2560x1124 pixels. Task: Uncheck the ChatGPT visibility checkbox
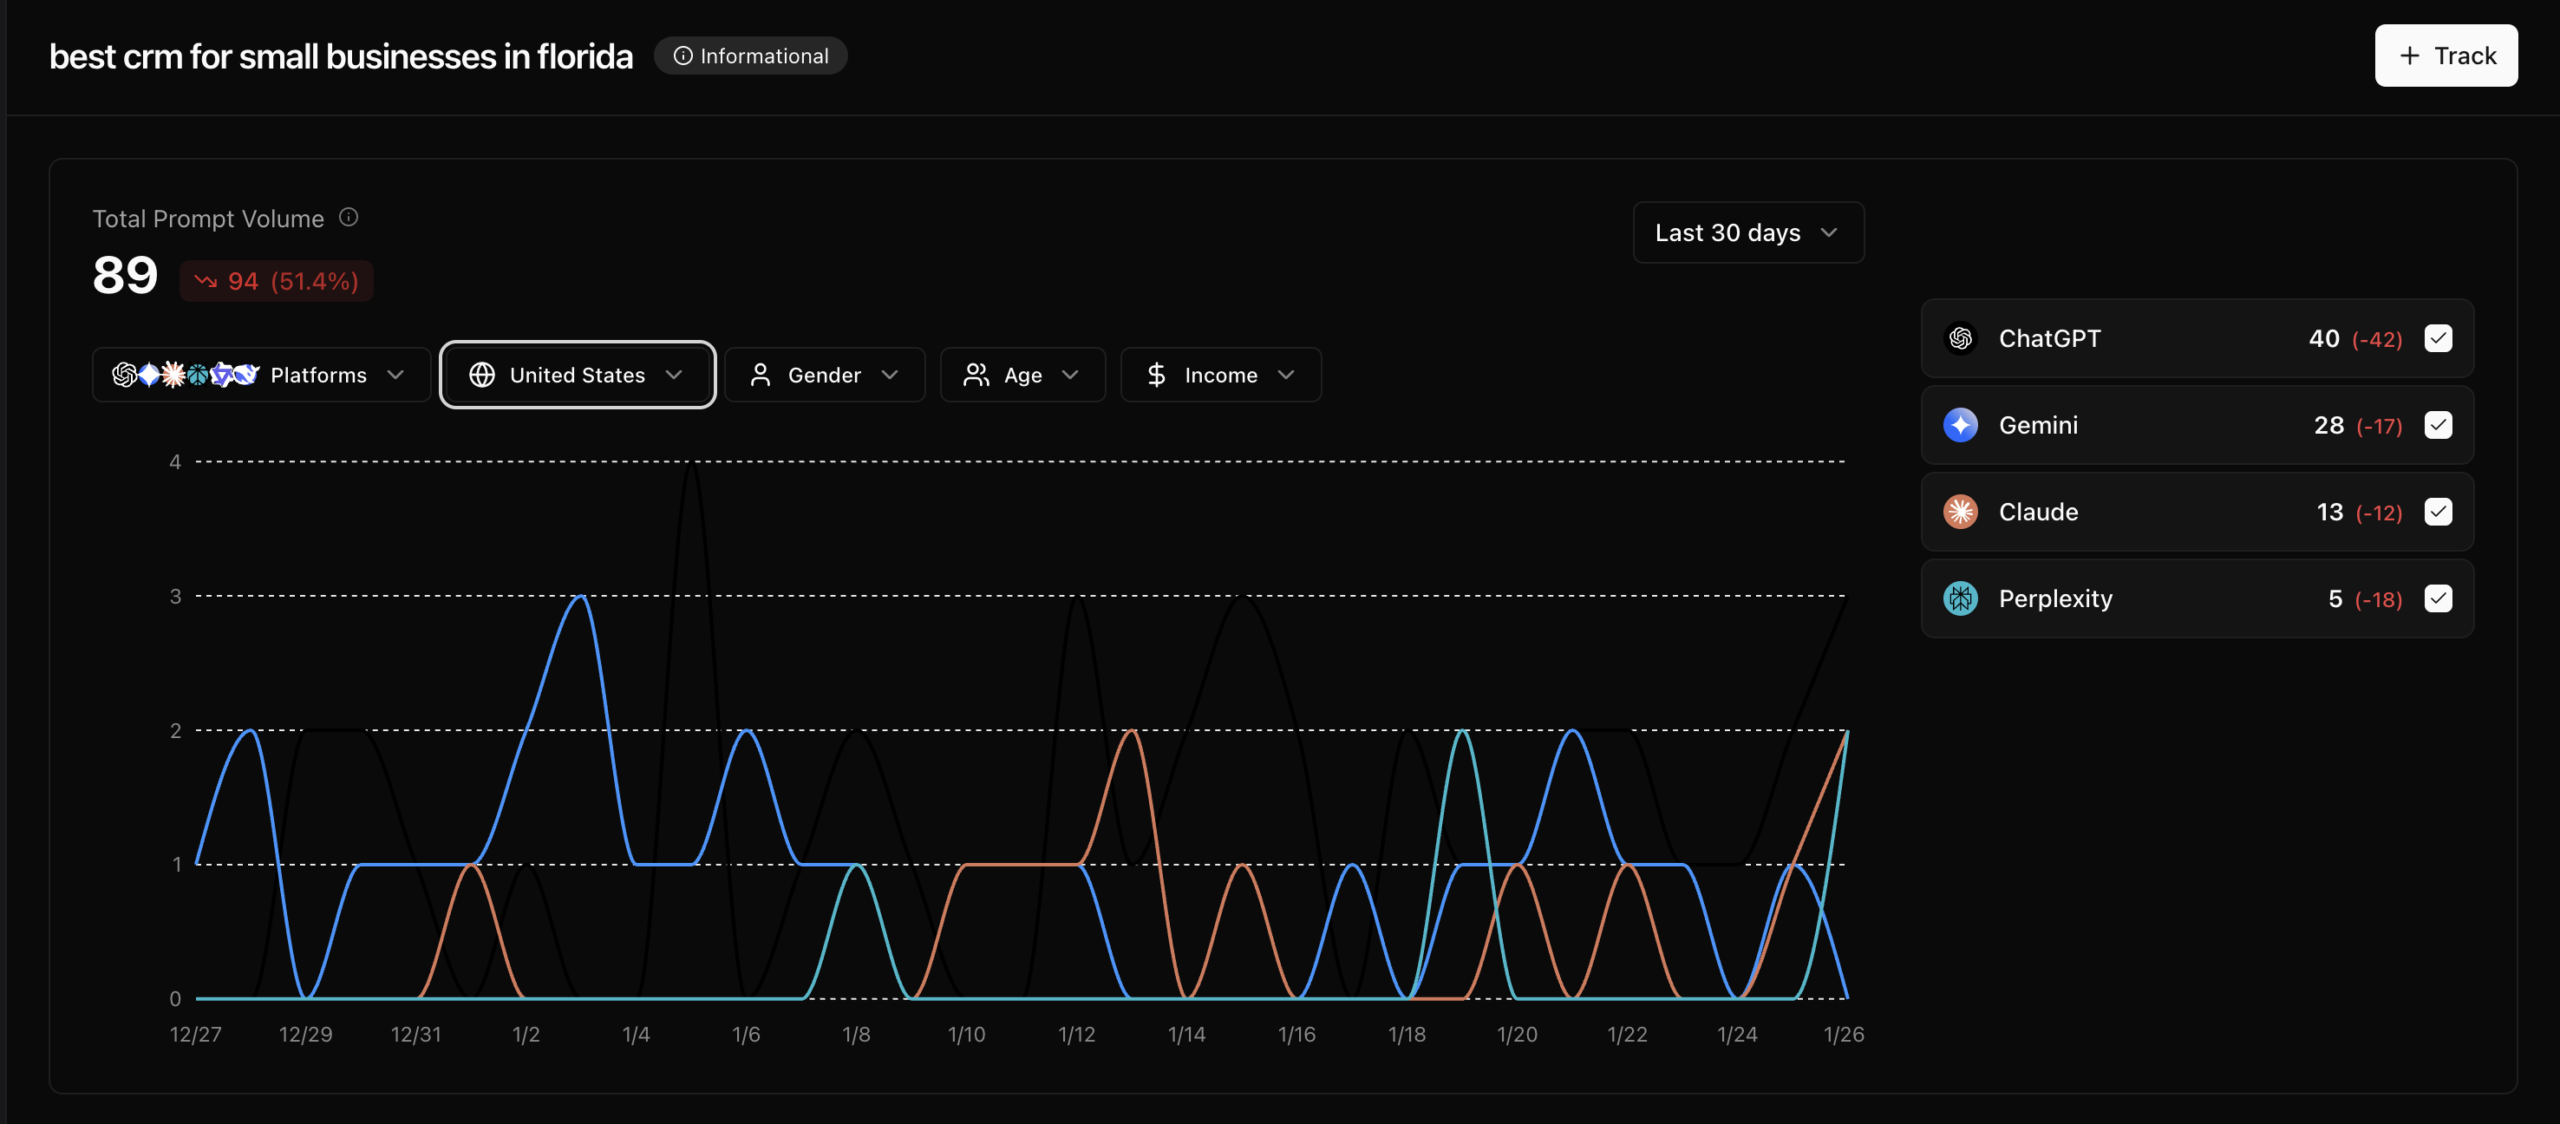tap(2438, 338)
